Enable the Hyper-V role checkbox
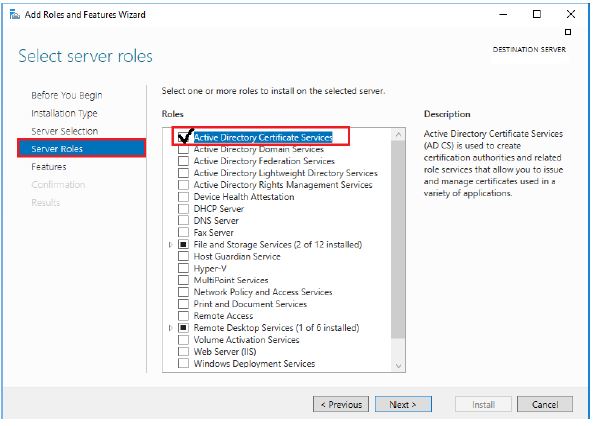The width and height of the screenshot is (609, 426). point(183,268)
